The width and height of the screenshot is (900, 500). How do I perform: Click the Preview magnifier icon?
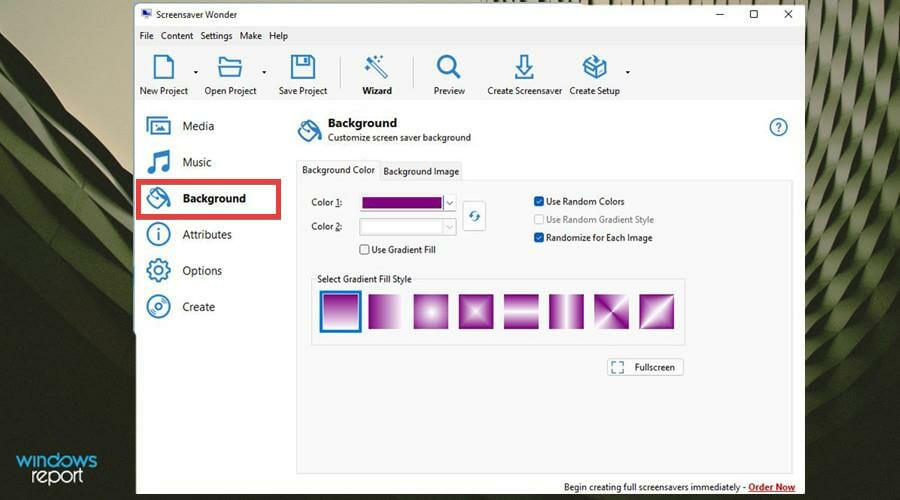click(448, 67)
